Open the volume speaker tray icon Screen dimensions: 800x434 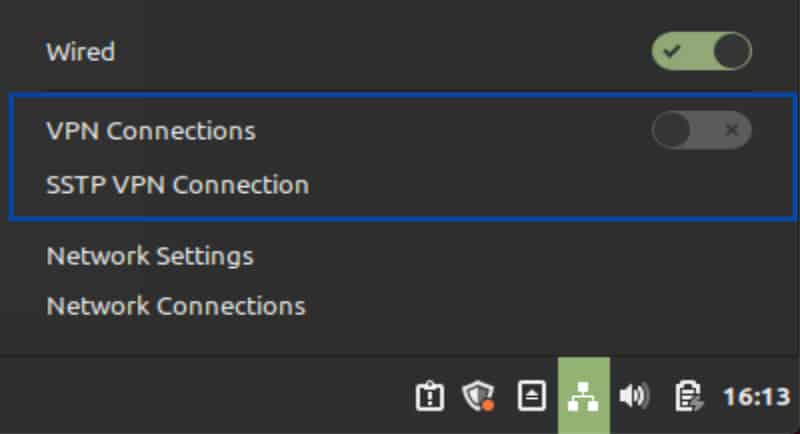tap(634, 396)
